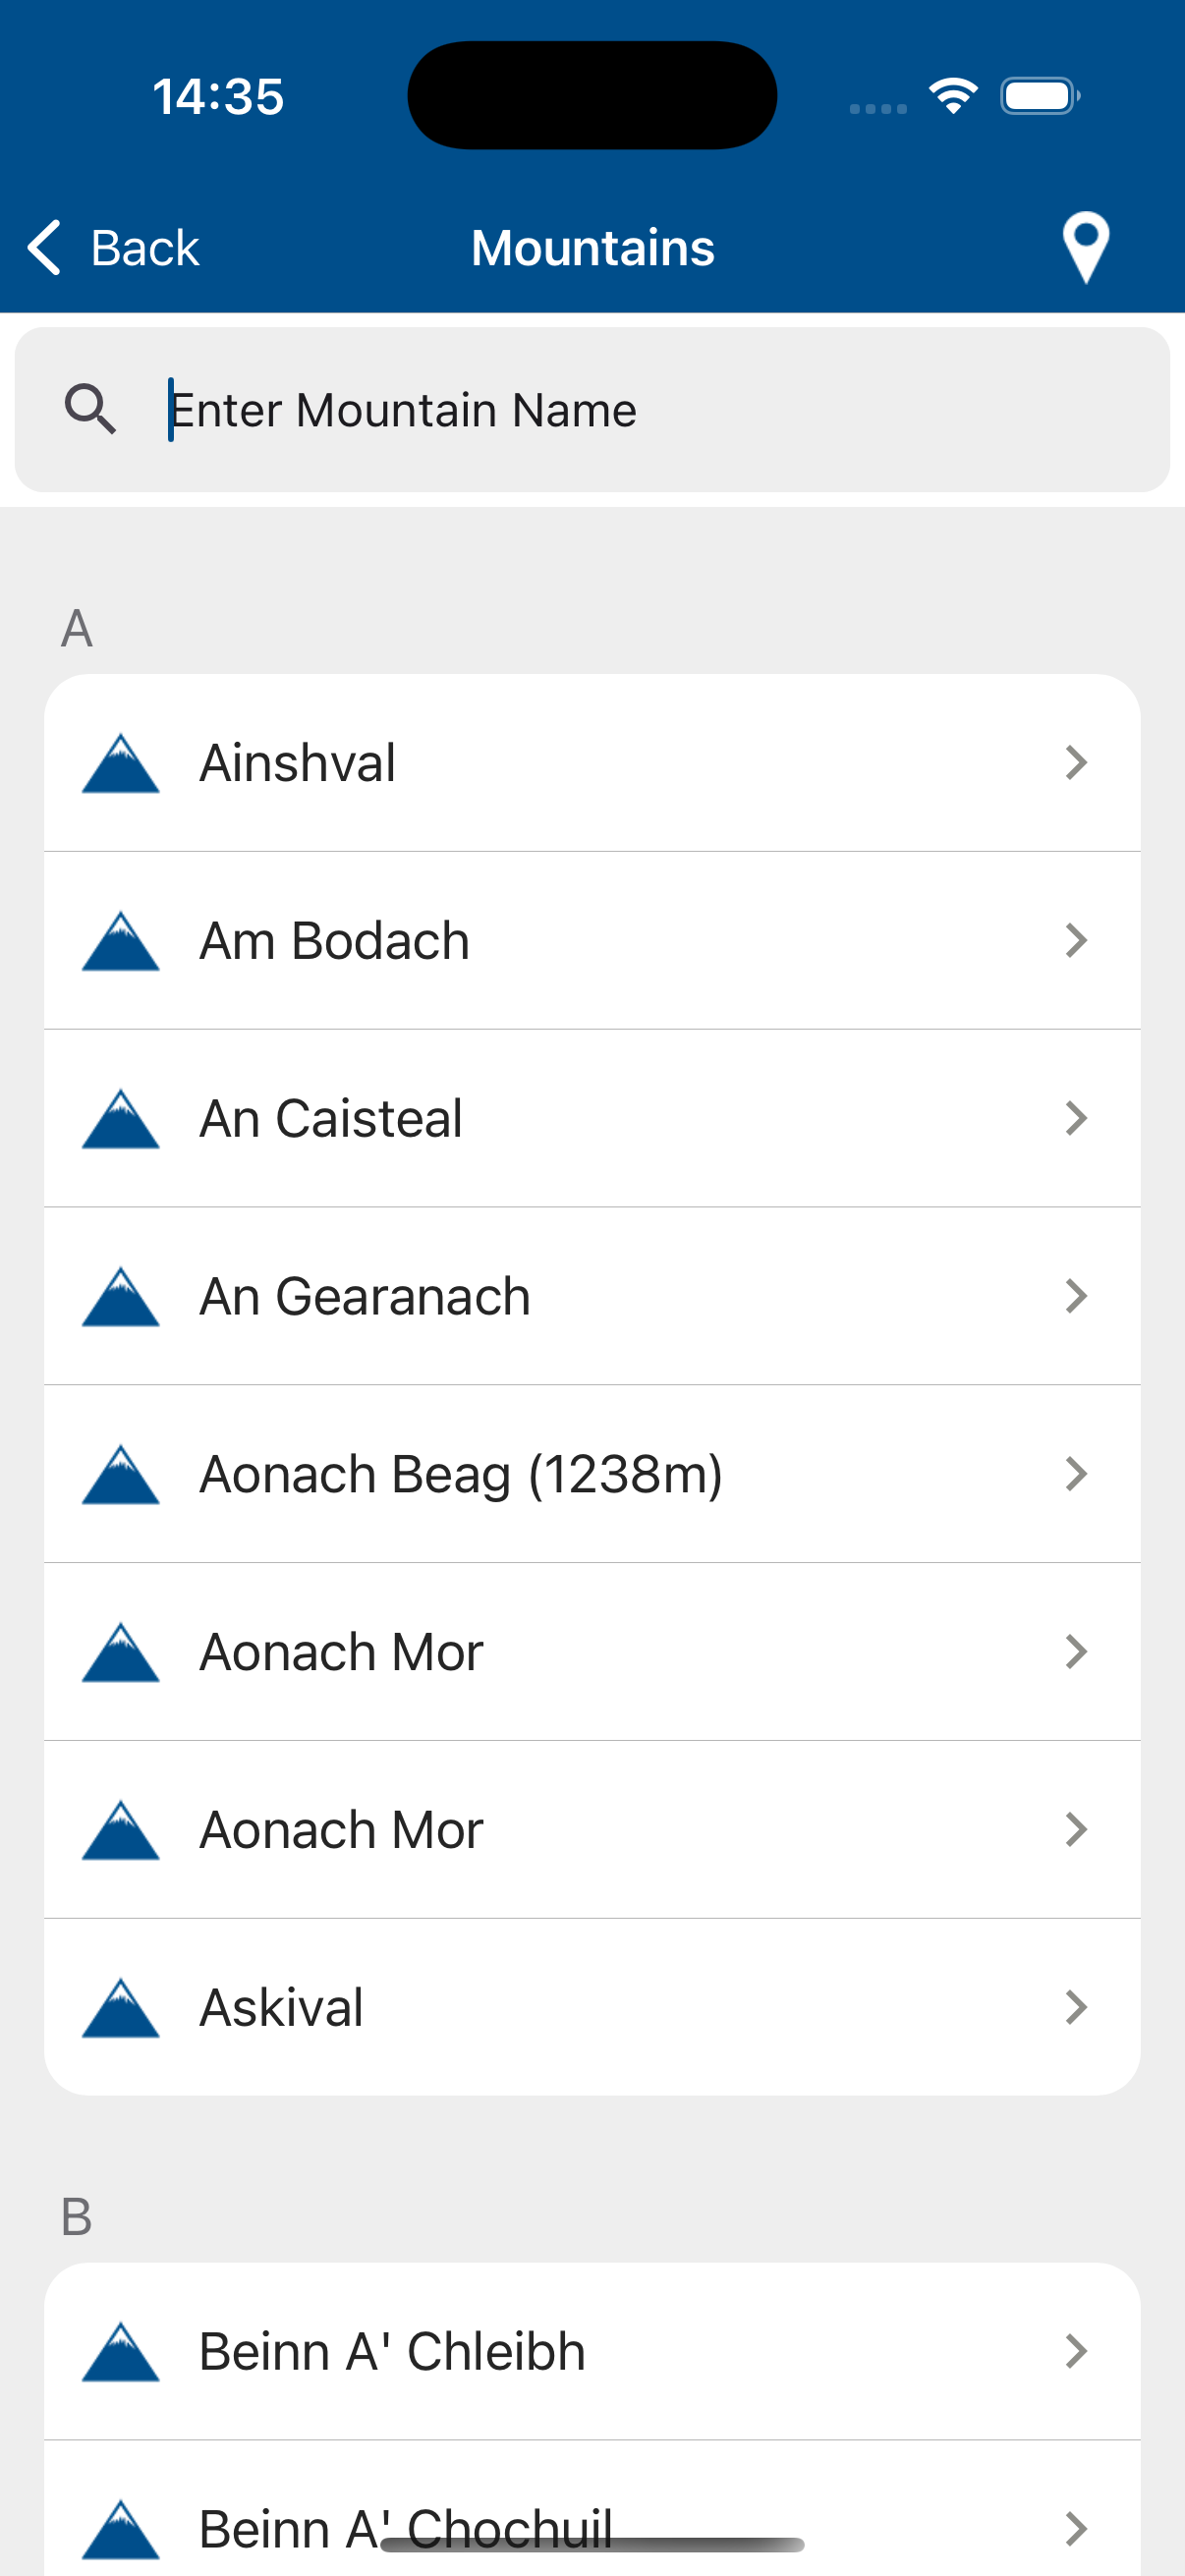Open the Askival row chevron
The width and height of the screenshot is (1185, 2576).
(x=1076, y=2007)
